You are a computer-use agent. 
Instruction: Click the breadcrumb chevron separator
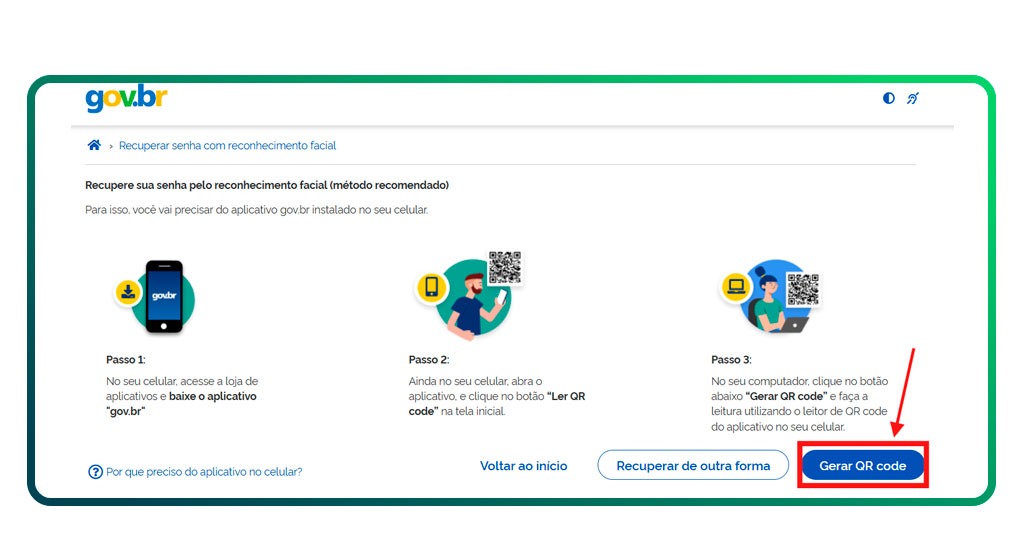110,146
